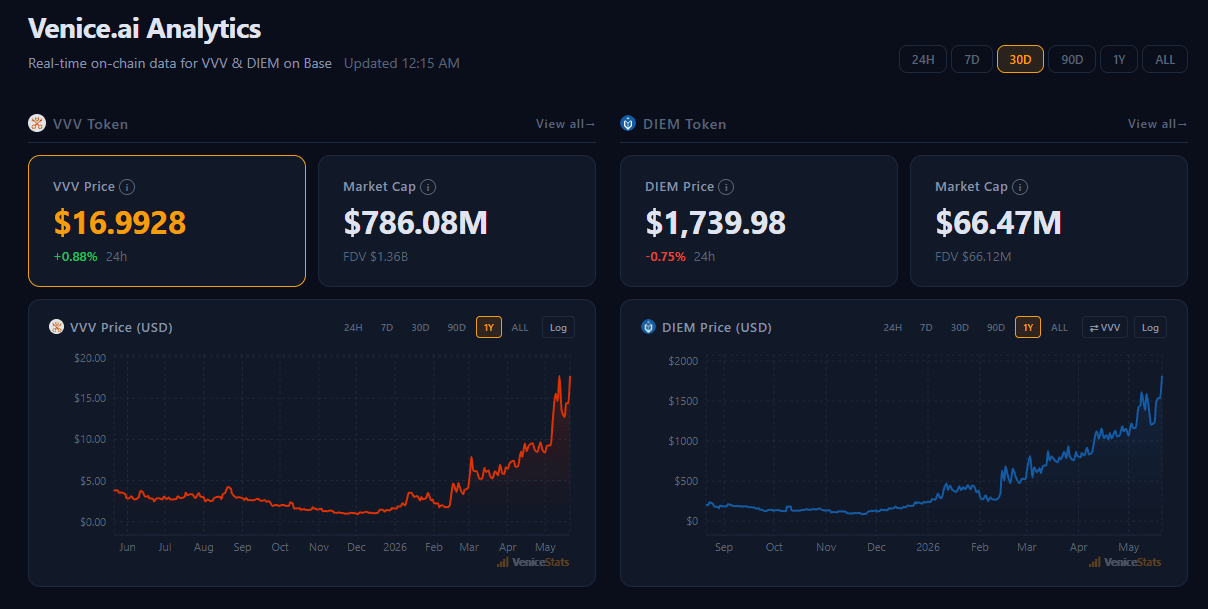Click the +0.88% 24h change text

tap(76, 256)
